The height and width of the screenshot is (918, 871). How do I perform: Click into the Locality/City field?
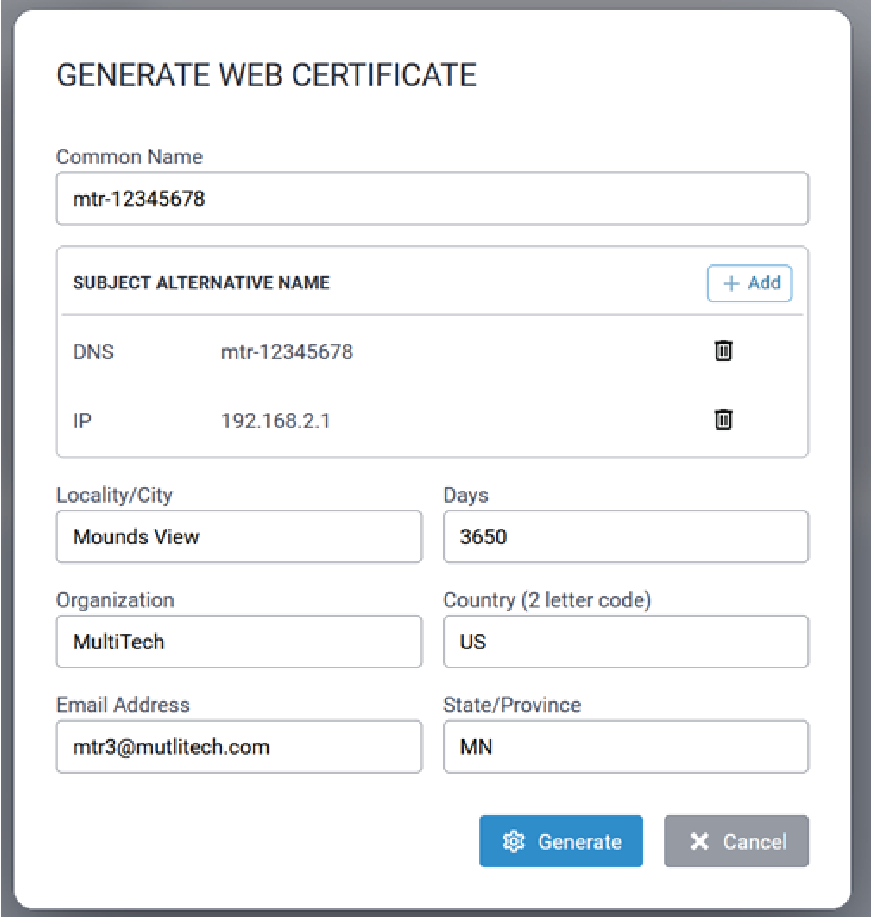(x=239, y=537)
